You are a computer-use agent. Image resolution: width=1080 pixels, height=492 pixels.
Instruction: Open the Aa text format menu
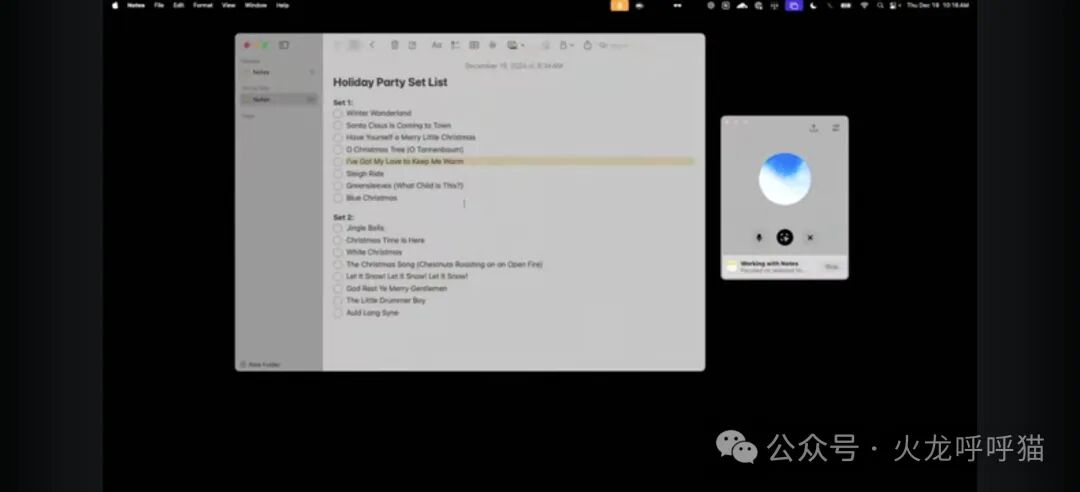(437, 45)
